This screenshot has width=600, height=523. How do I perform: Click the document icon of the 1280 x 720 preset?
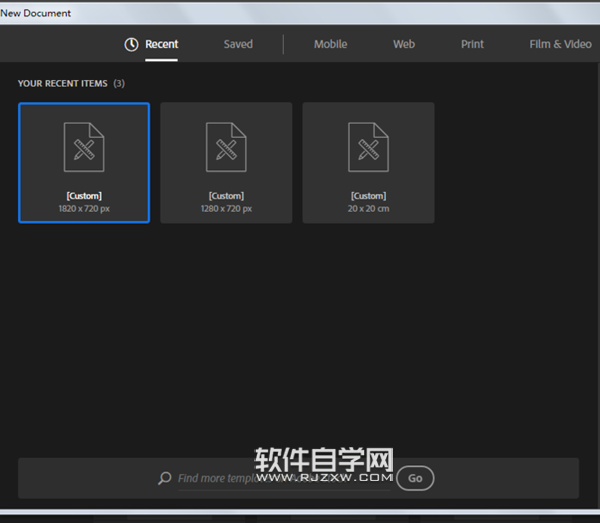click(x=226, y=147)
